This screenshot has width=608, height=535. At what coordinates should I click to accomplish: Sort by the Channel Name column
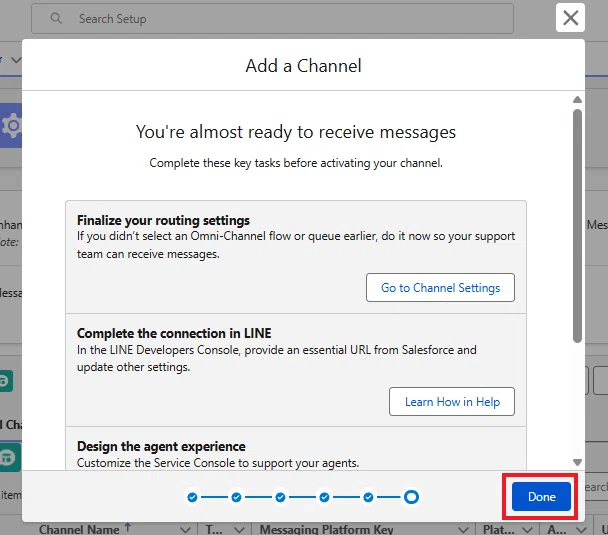click(79, 529)
